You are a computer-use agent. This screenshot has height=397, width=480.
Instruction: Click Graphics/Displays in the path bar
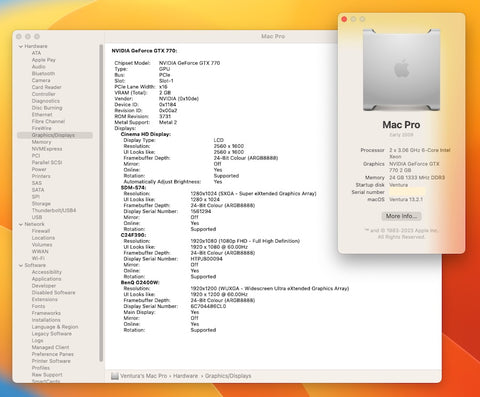[228, 376]
